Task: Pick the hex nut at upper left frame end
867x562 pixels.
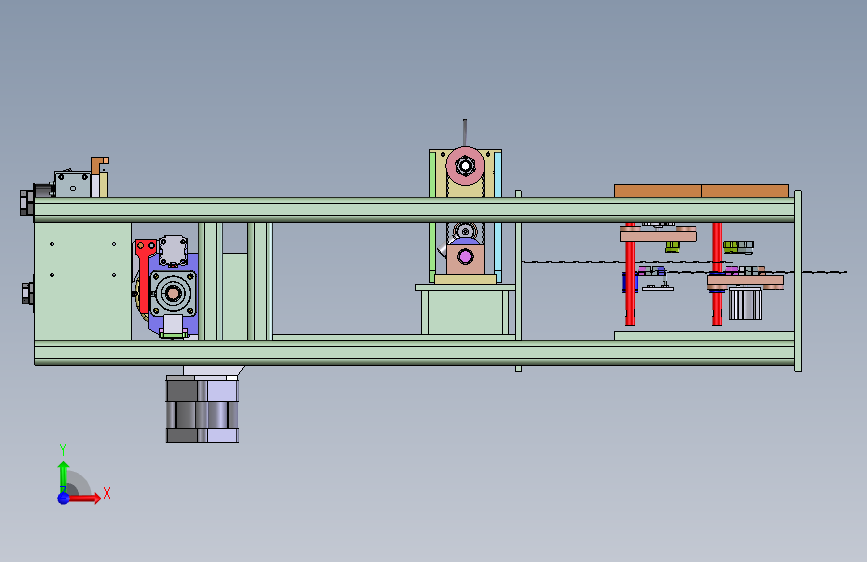Action: (27, 202)
